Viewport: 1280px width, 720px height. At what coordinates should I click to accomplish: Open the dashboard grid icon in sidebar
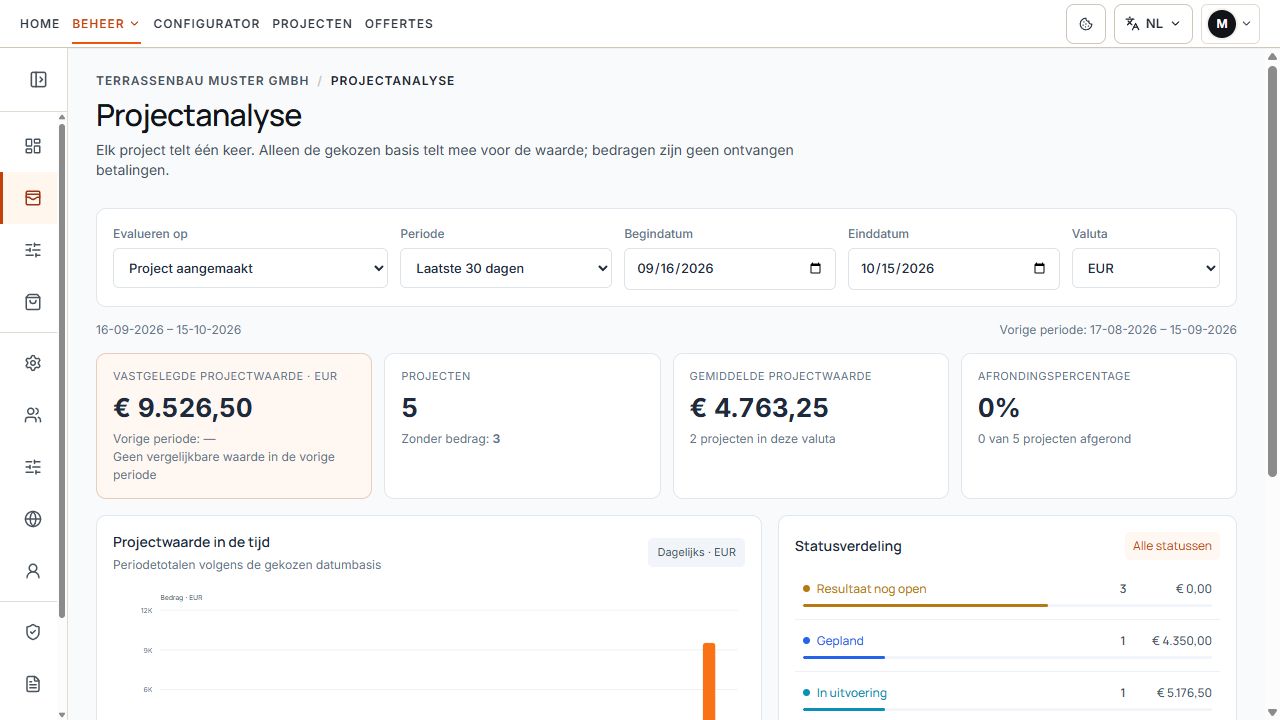tap(33, 146)
